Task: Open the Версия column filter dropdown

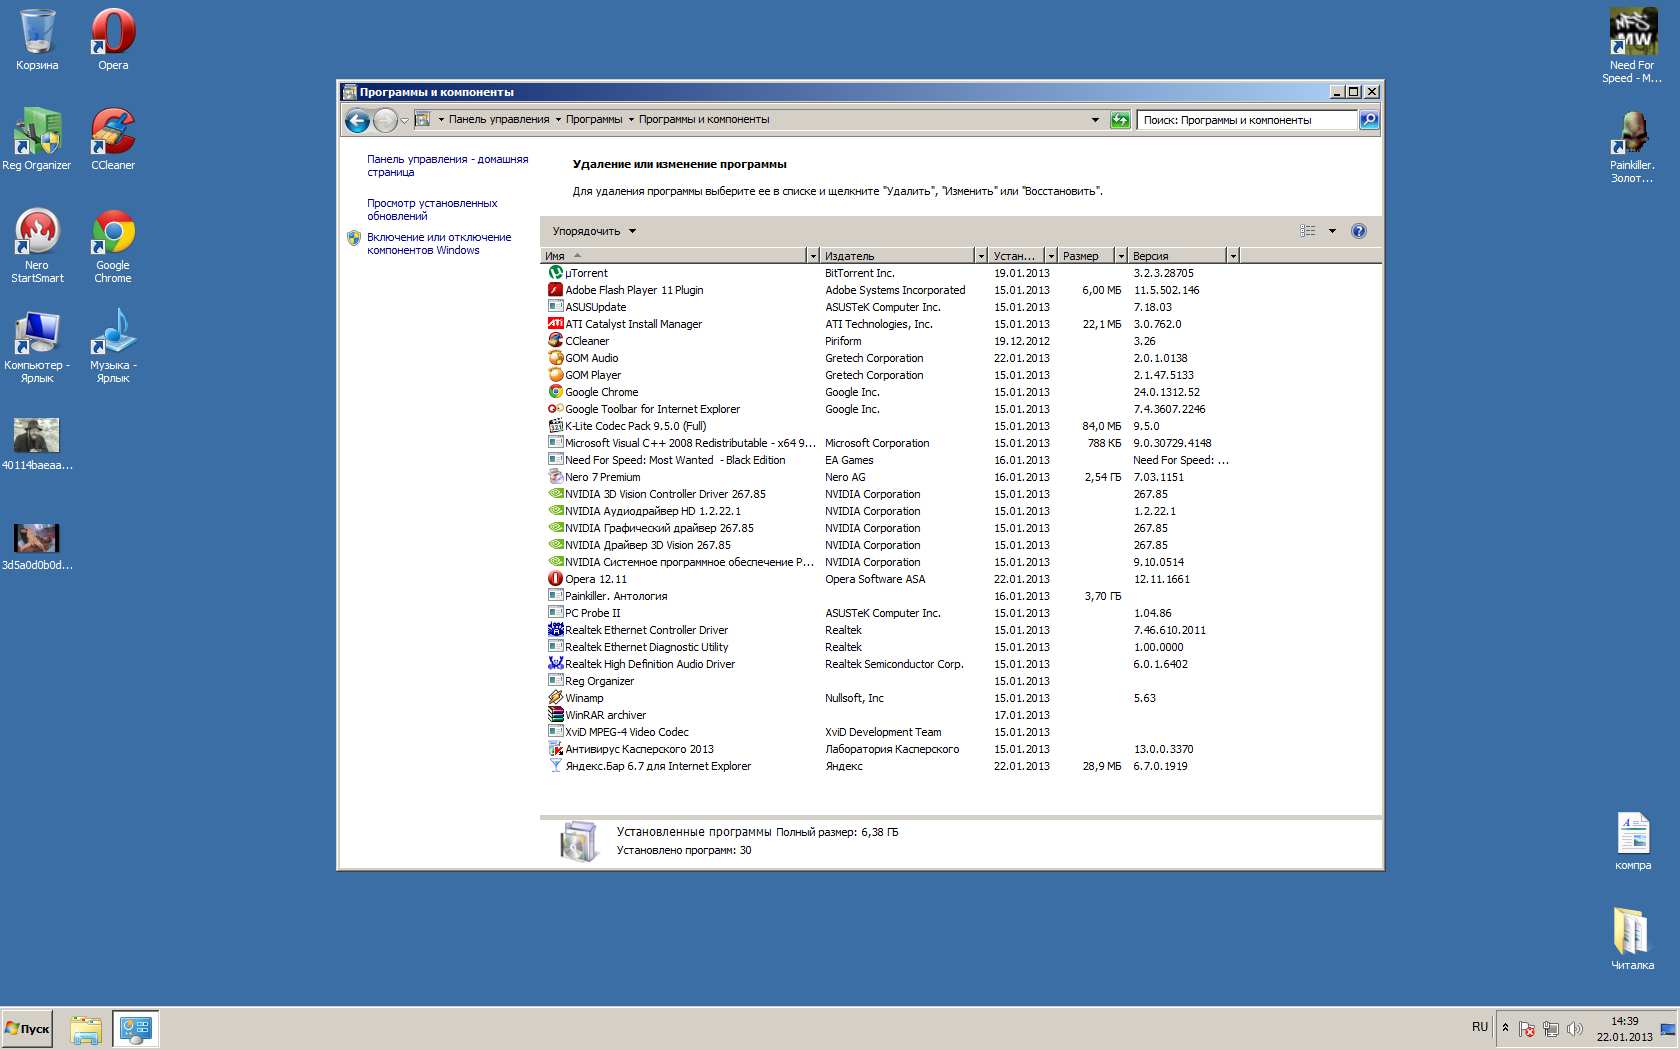Action: pos(1233,256)
